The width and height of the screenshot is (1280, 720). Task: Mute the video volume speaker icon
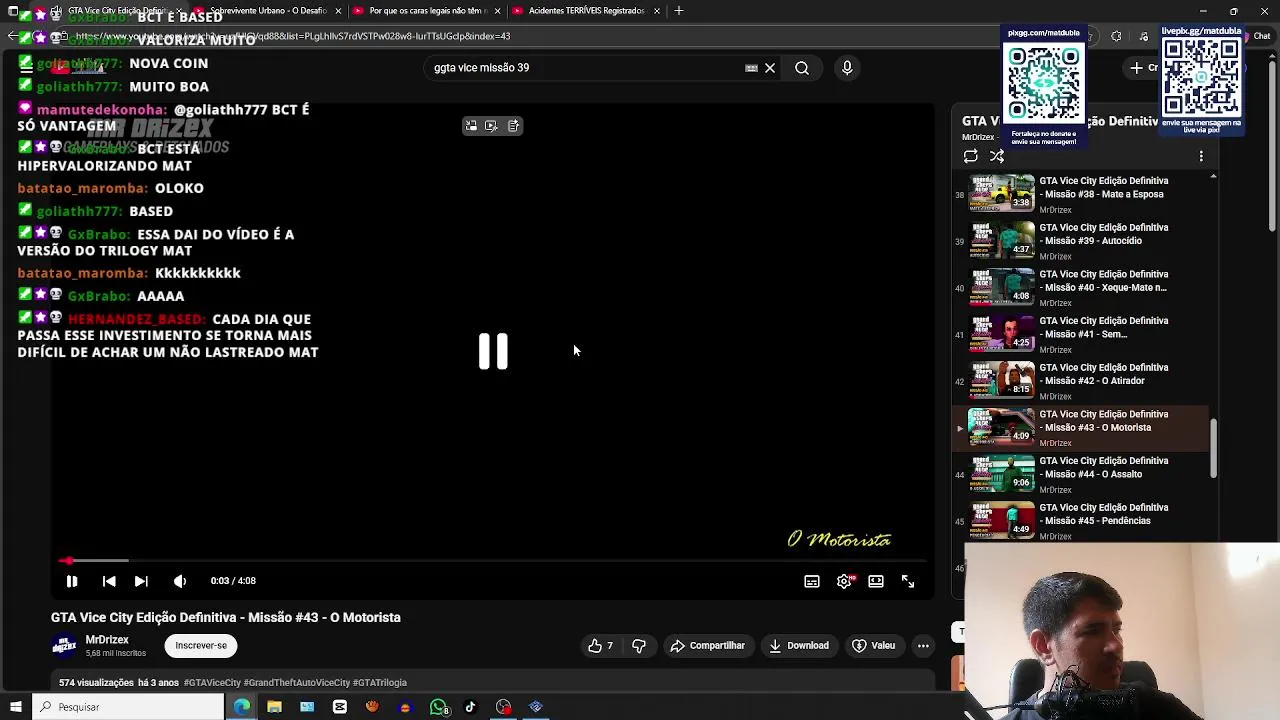180,581
